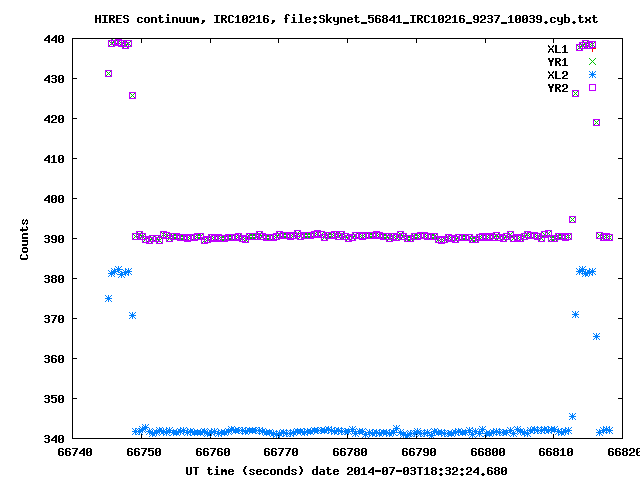Click the x-axis tick label 66790
Image resolution: width=640 pixels, height=480 pixels.
point(419,452)
